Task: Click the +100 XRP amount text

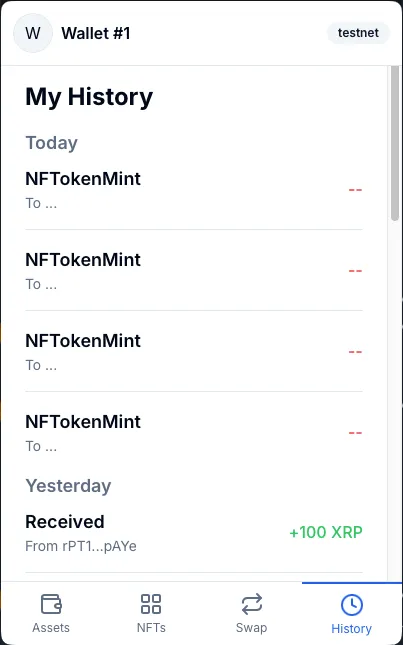Action: [326, 532]
